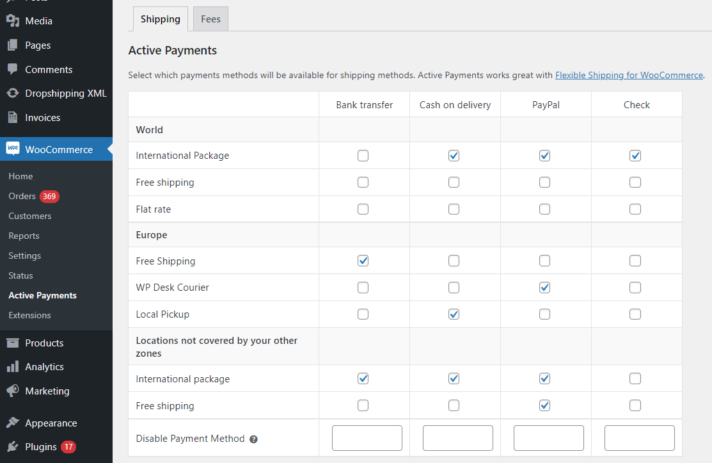
Task: Click the 'PayPal' column header
Action: 546,105
